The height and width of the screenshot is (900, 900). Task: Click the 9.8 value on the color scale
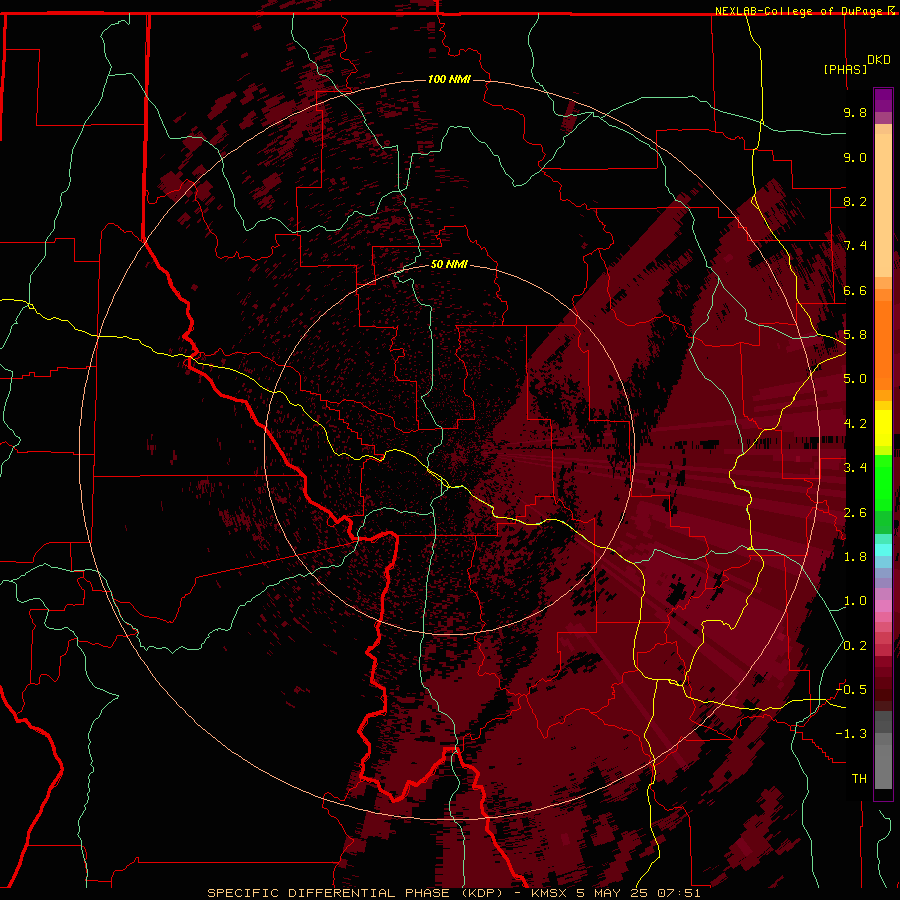point(855,112)
